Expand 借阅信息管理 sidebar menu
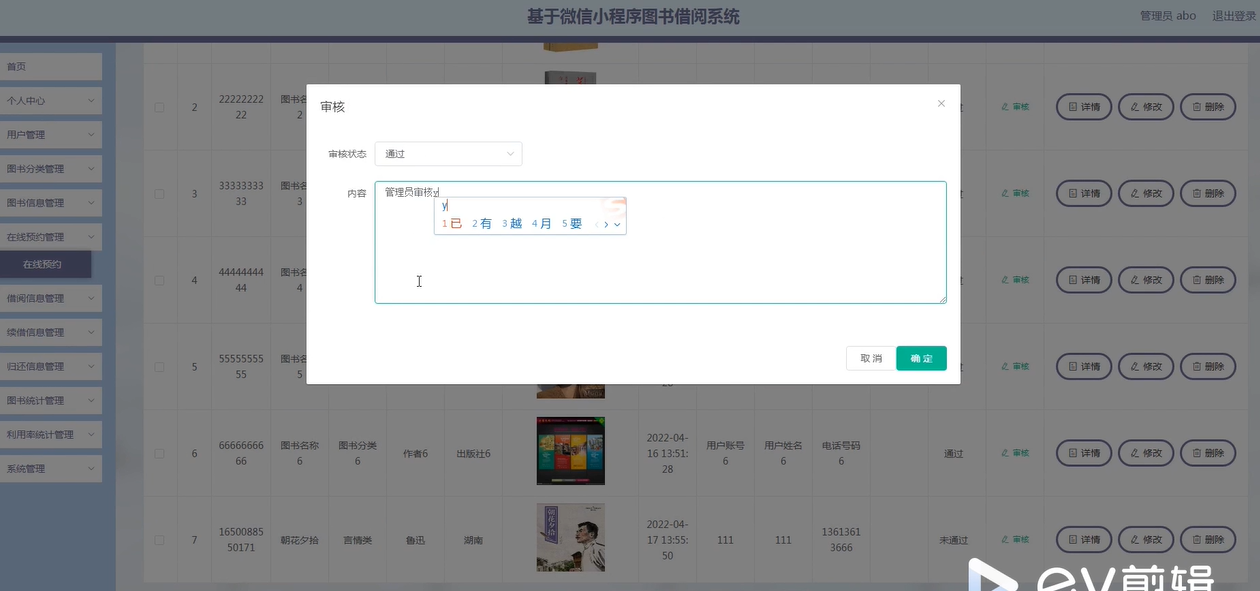 (51, 298)
